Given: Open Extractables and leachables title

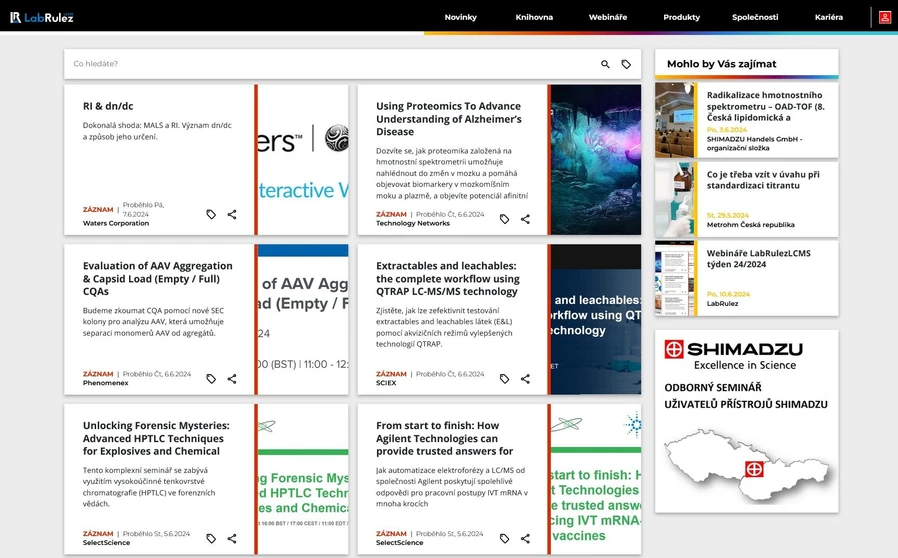Looking at the screenshot, I should click(x=447, y=278).
